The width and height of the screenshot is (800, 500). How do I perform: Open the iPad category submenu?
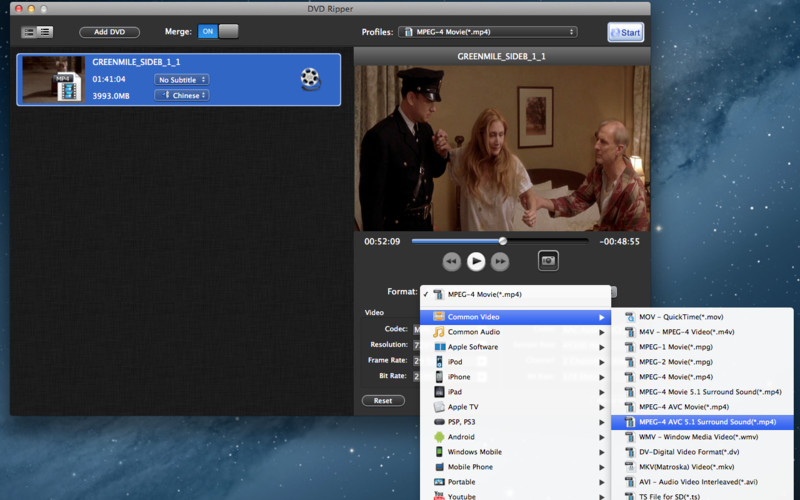pos(515,392)
